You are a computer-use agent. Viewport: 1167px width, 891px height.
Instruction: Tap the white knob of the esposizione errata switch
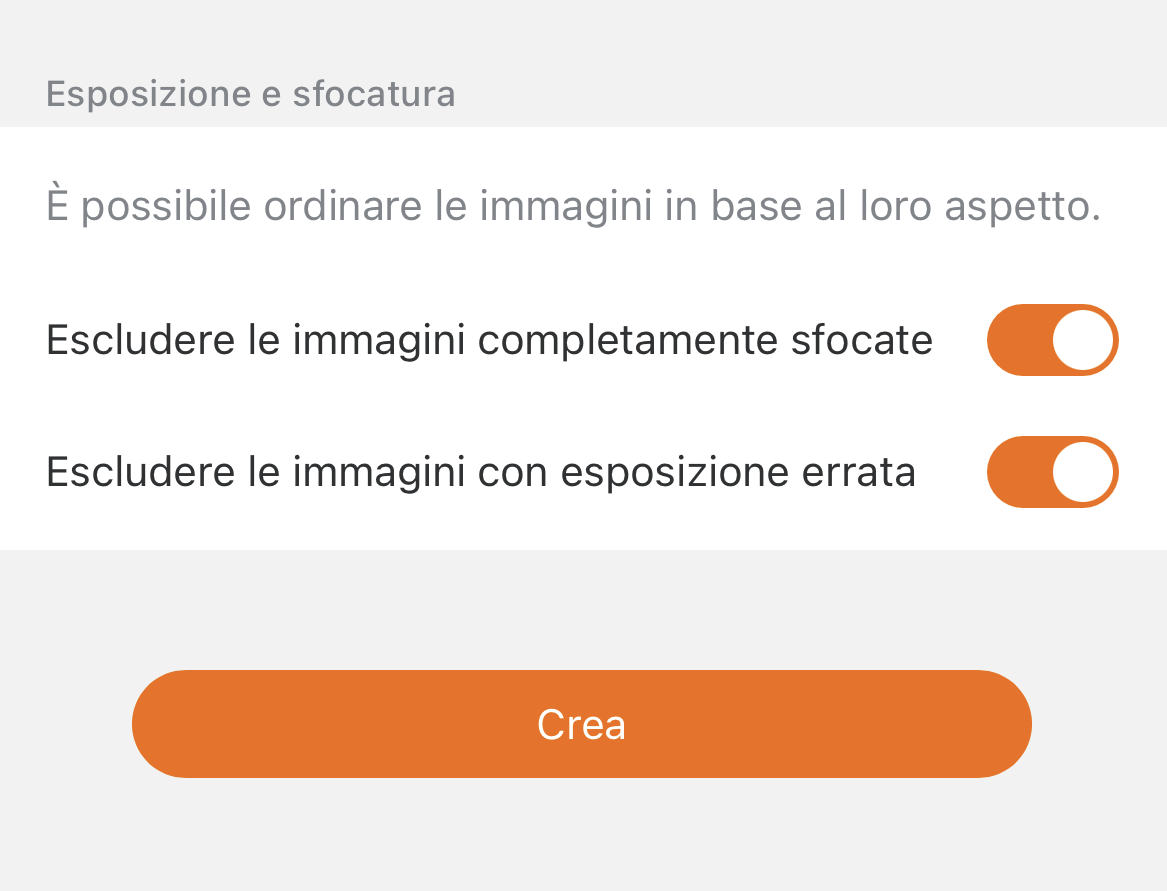point(1083,472)
